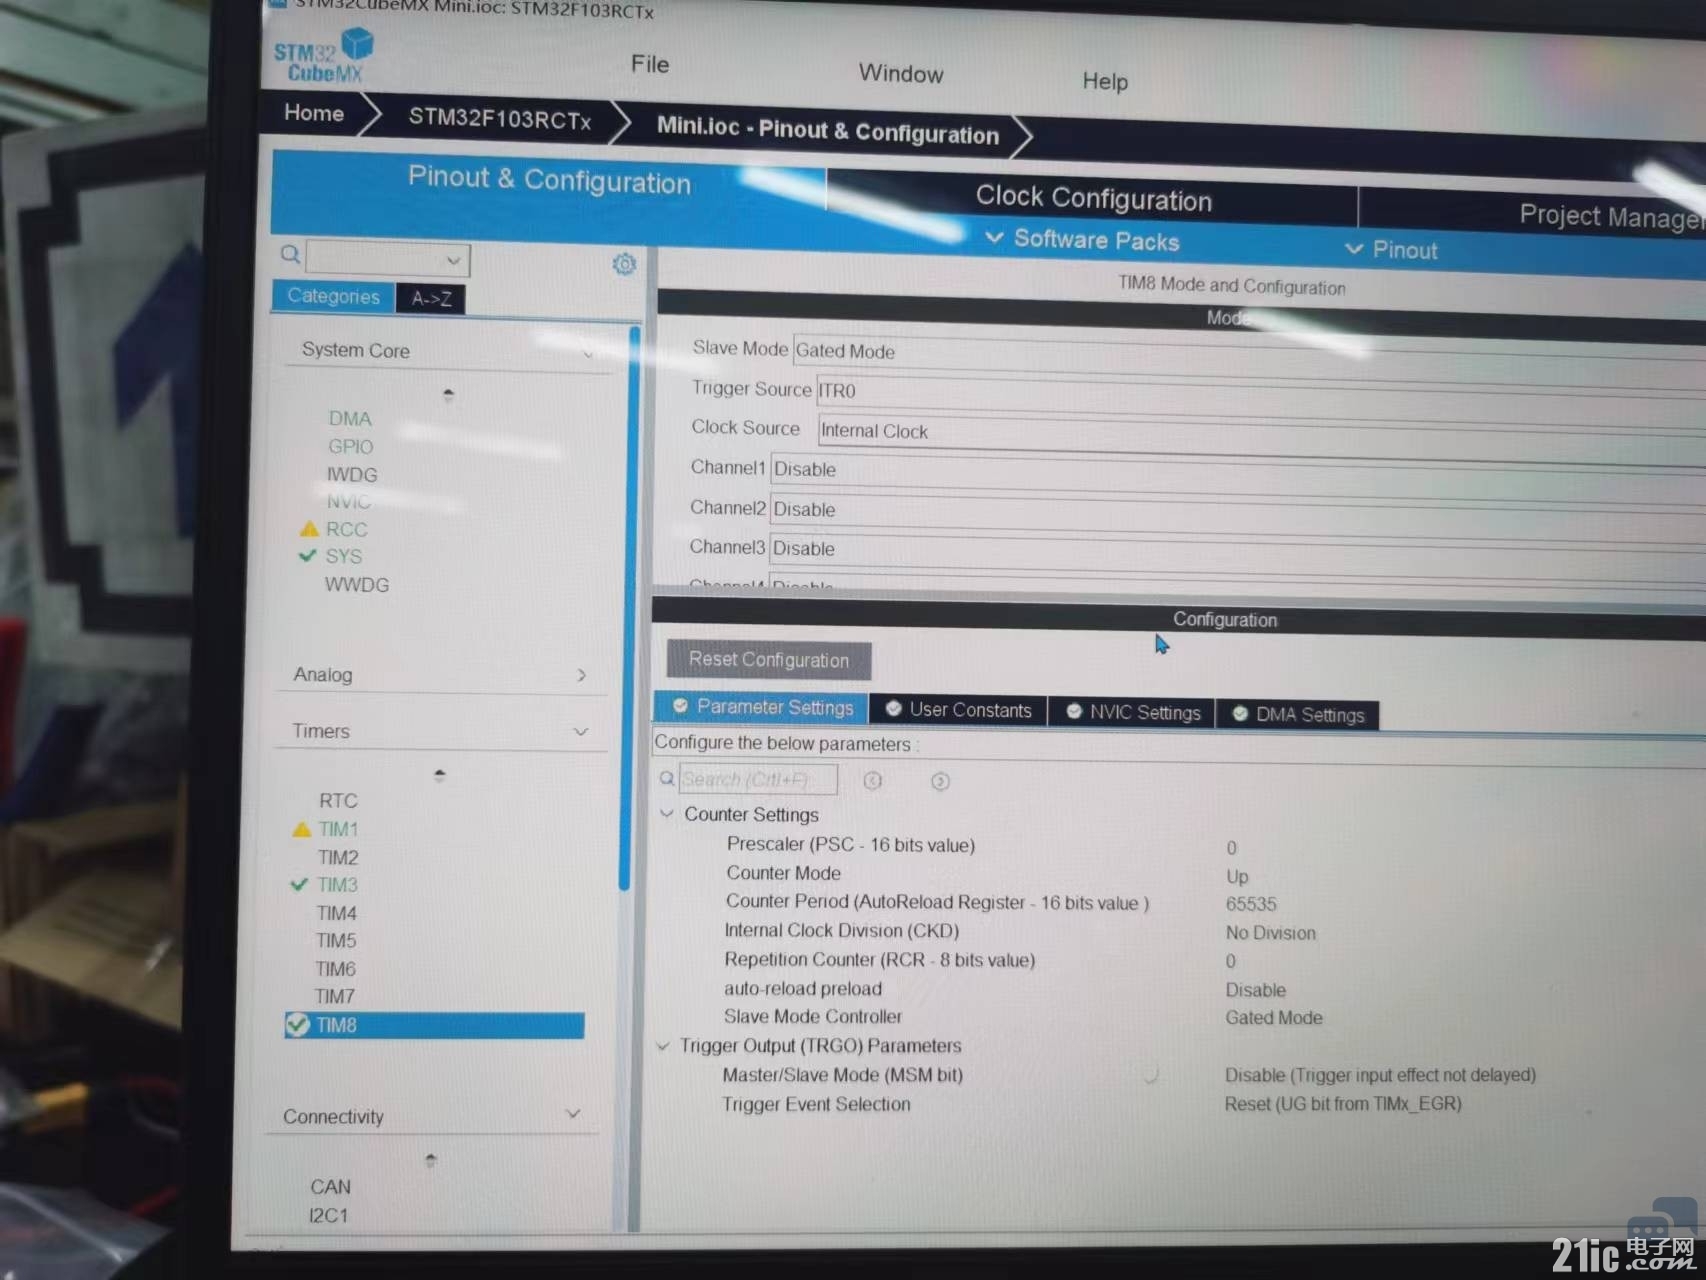Click in the parameter search field
The image size is (1706, 1280).
[x=758, y=779]
